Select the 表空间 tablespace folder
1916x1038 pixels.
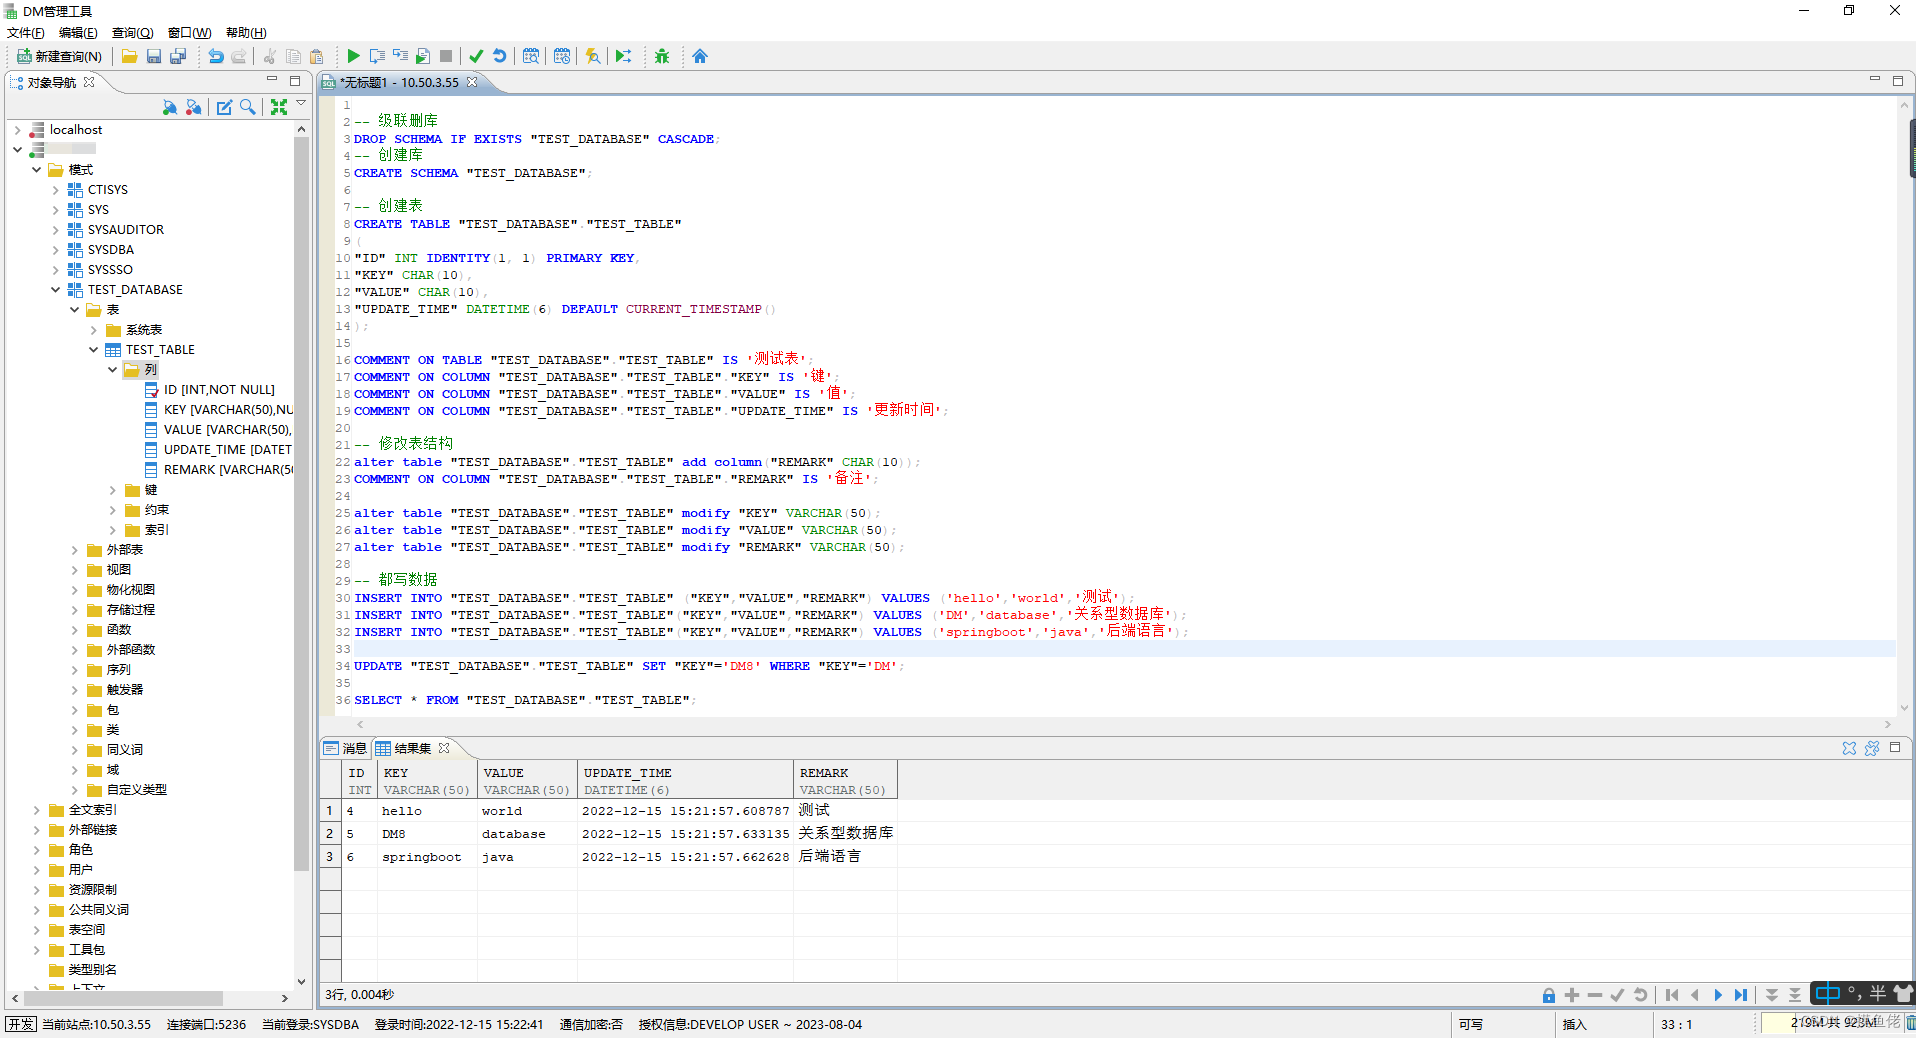(87, 930)
